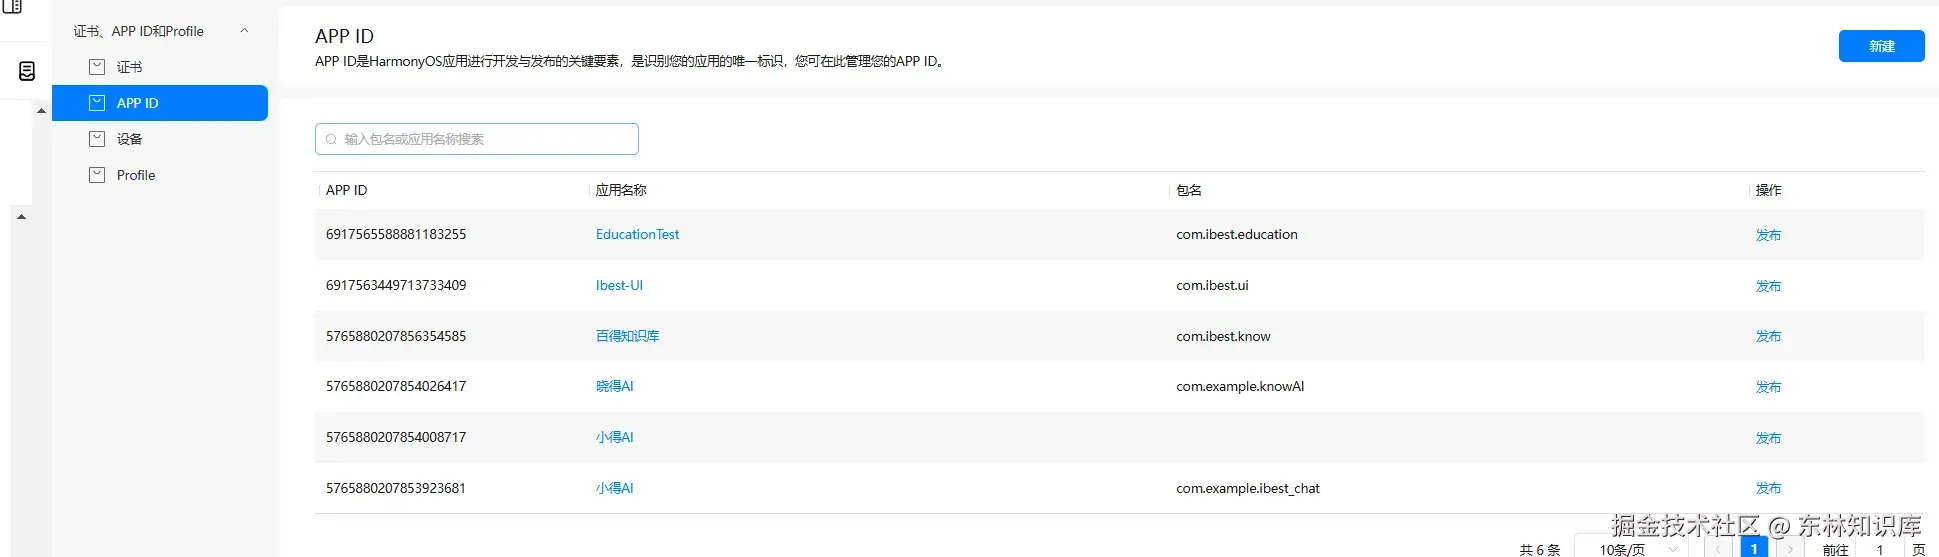Select APP ID 6917565588881183255
Screen dimensions: 1939x557
tap(396, 234)
